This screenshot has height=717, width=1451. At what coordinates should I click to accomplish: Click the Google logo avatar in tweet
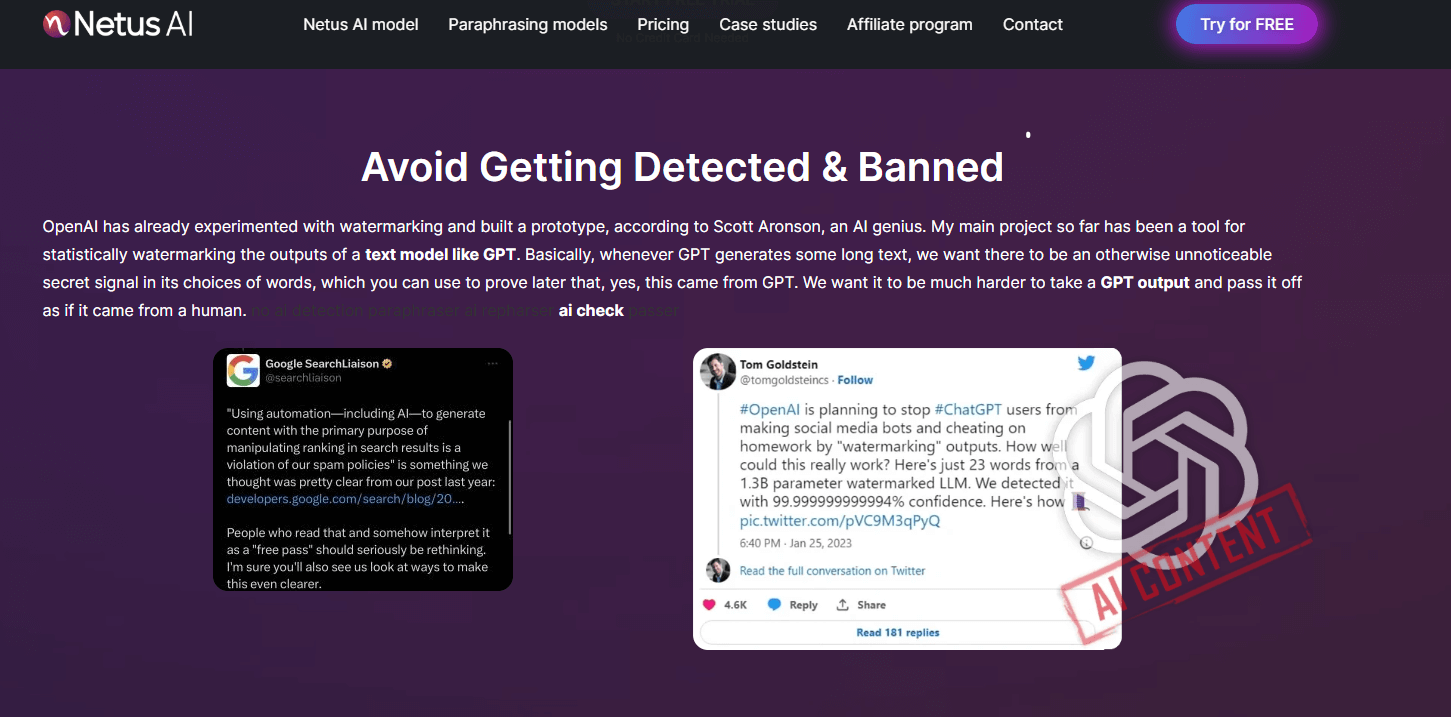243,371
